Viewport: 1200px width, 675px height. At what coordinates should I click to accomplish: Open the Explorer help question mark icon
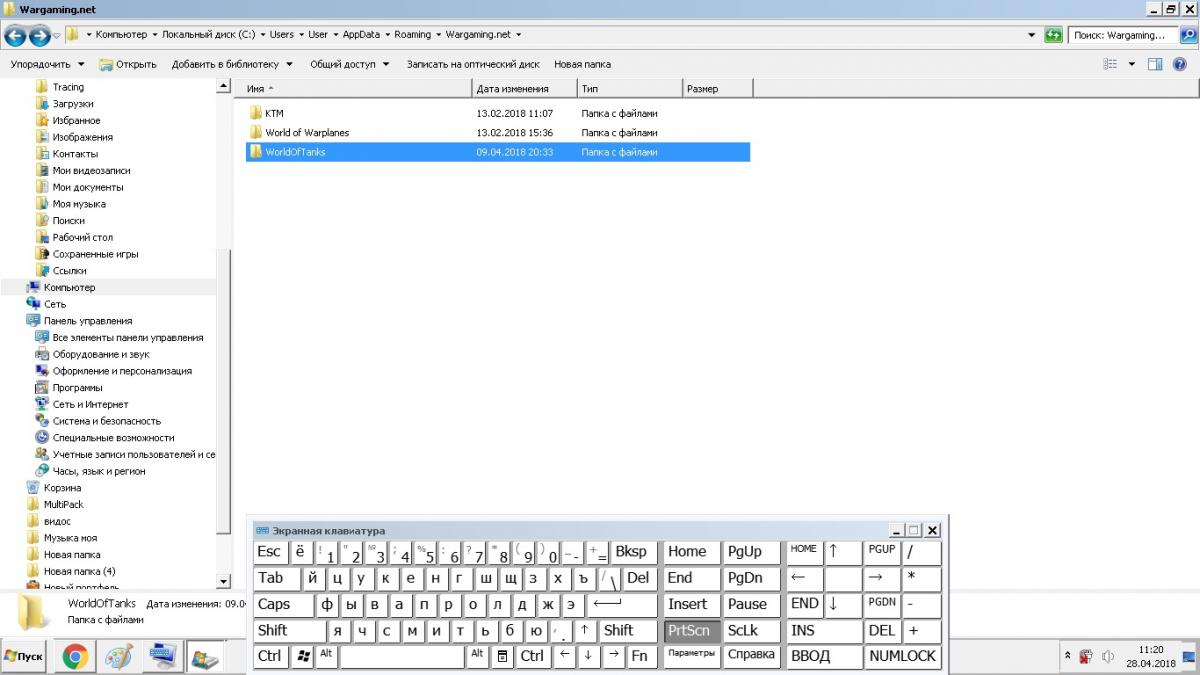click(1180, 64)
